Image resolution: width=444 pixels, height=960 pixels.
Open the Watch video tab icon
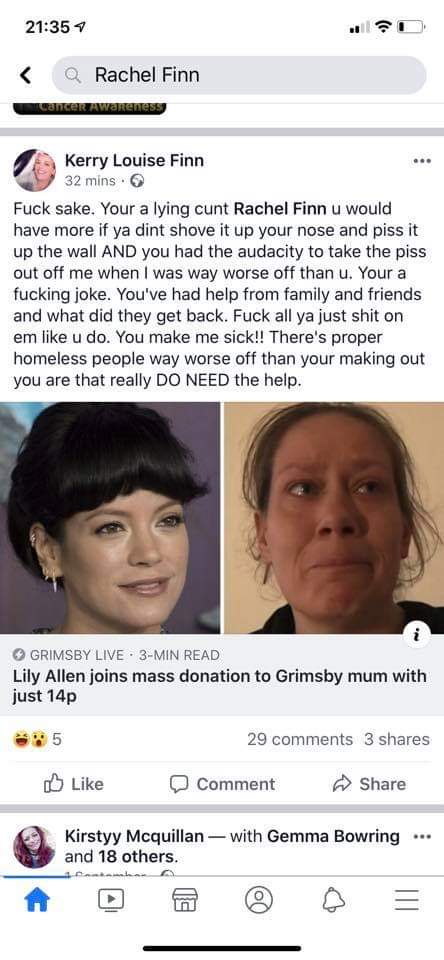point(111,900)
